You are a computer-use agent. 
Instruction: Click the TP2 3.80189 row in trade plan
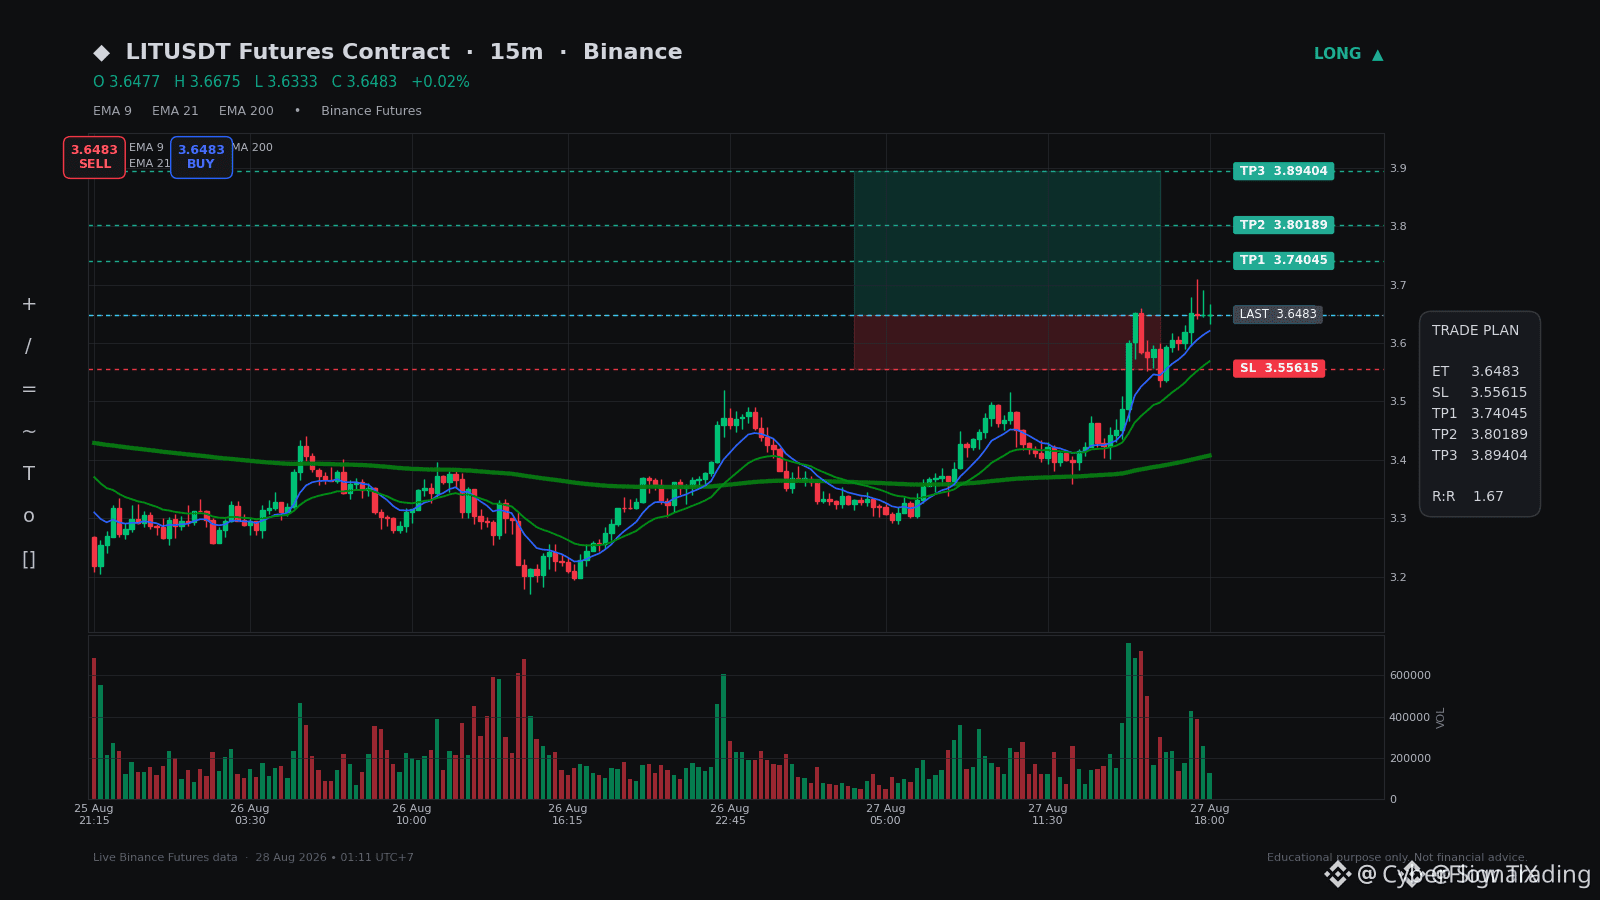(1480, 435)
